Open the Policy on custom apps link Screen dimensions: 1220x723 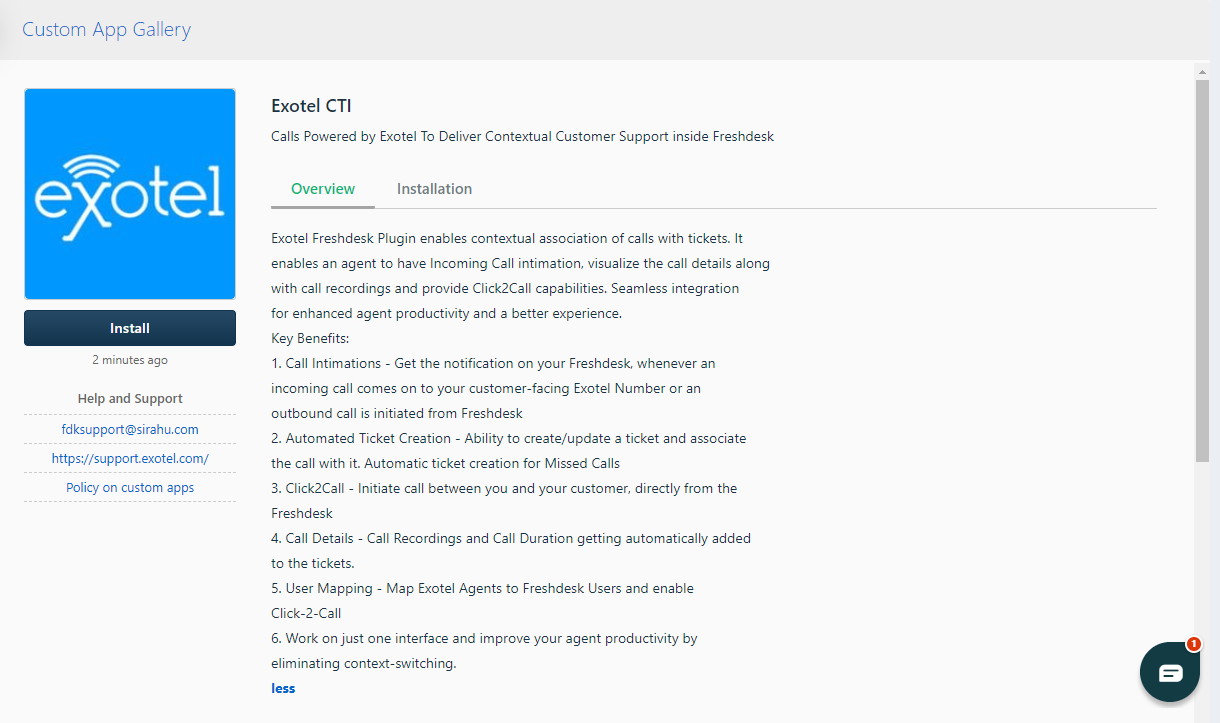coord(130,487)
